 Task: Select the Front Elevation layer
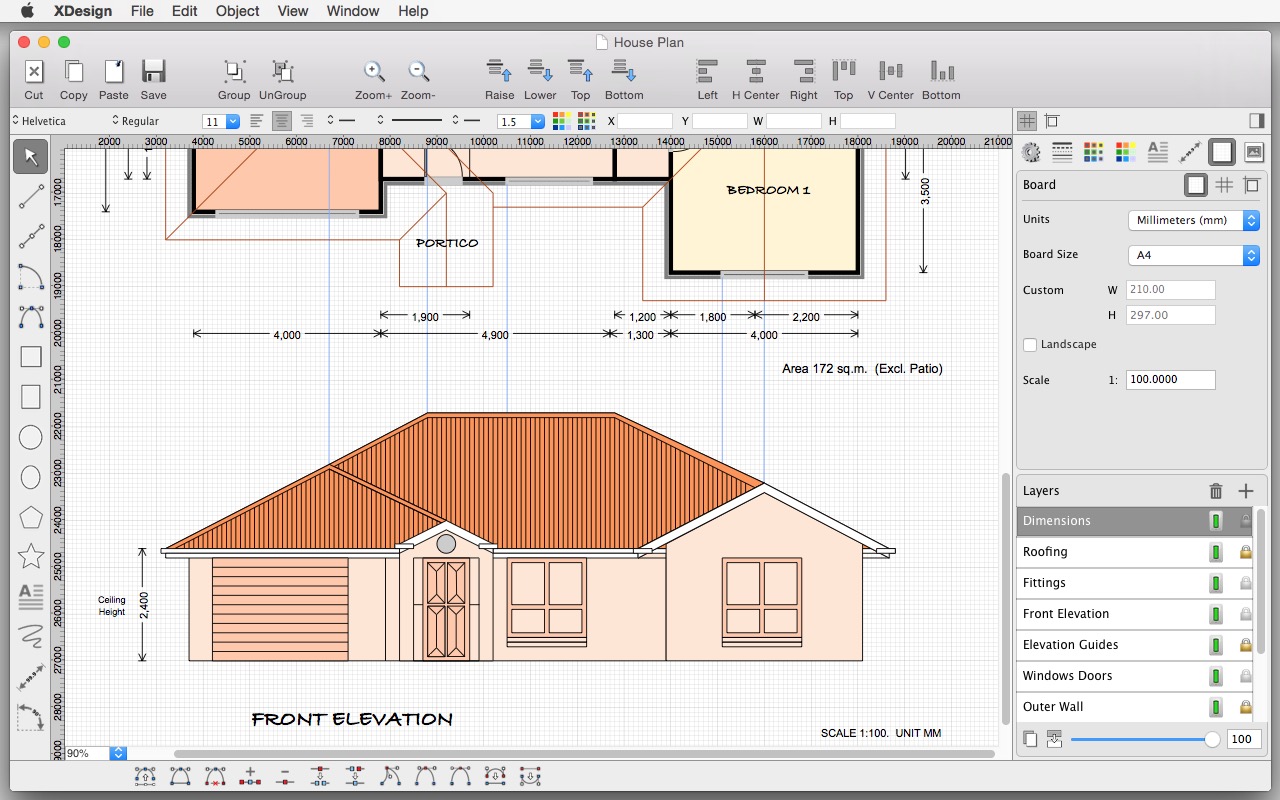tap(1066, 614)
